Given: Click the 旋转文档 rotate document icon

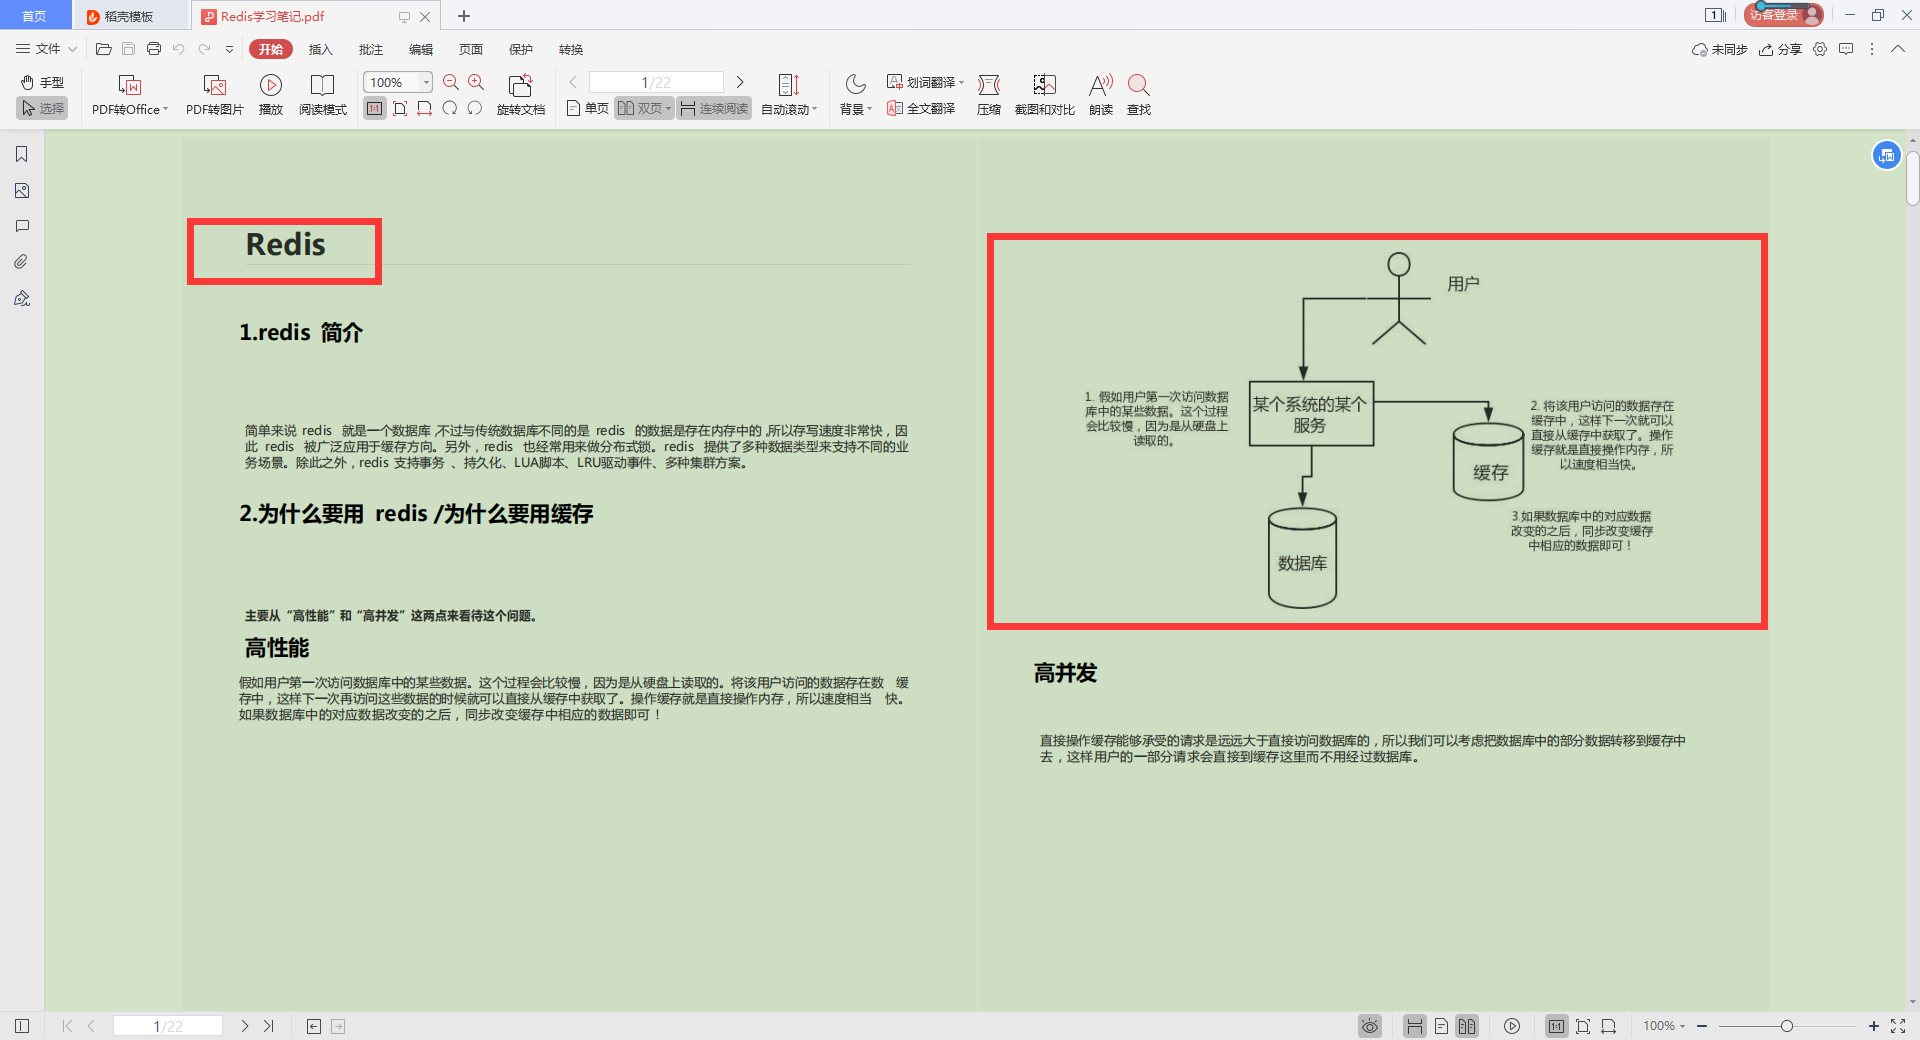Looking at the screenshot, I should pyautogui.click(x=520, y=85).
